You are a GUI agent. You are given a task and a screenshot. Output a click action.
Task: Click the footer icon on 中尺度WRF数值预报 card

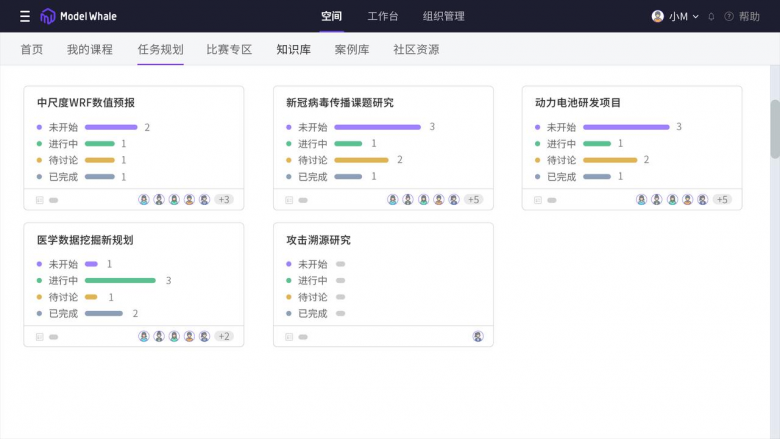pos(40,200)
